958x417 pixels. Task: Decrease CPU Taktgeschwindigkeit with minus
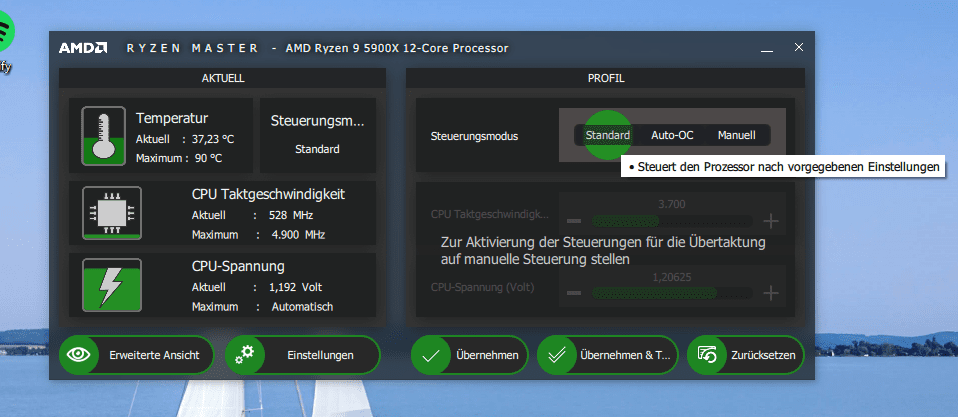tap(574, 221)
